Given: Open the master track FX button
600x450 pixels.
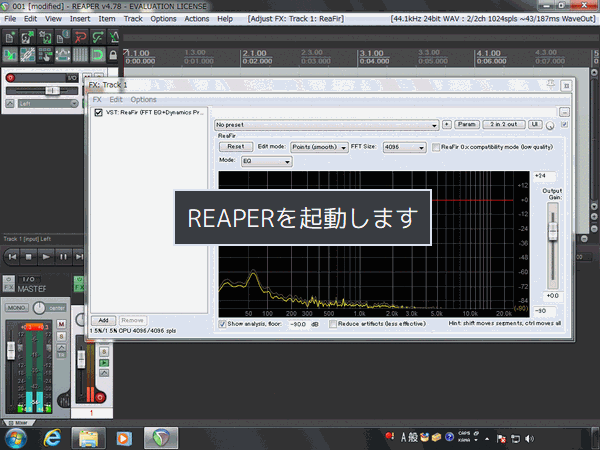Looking at the screenshot, I should tap(9, 289).
